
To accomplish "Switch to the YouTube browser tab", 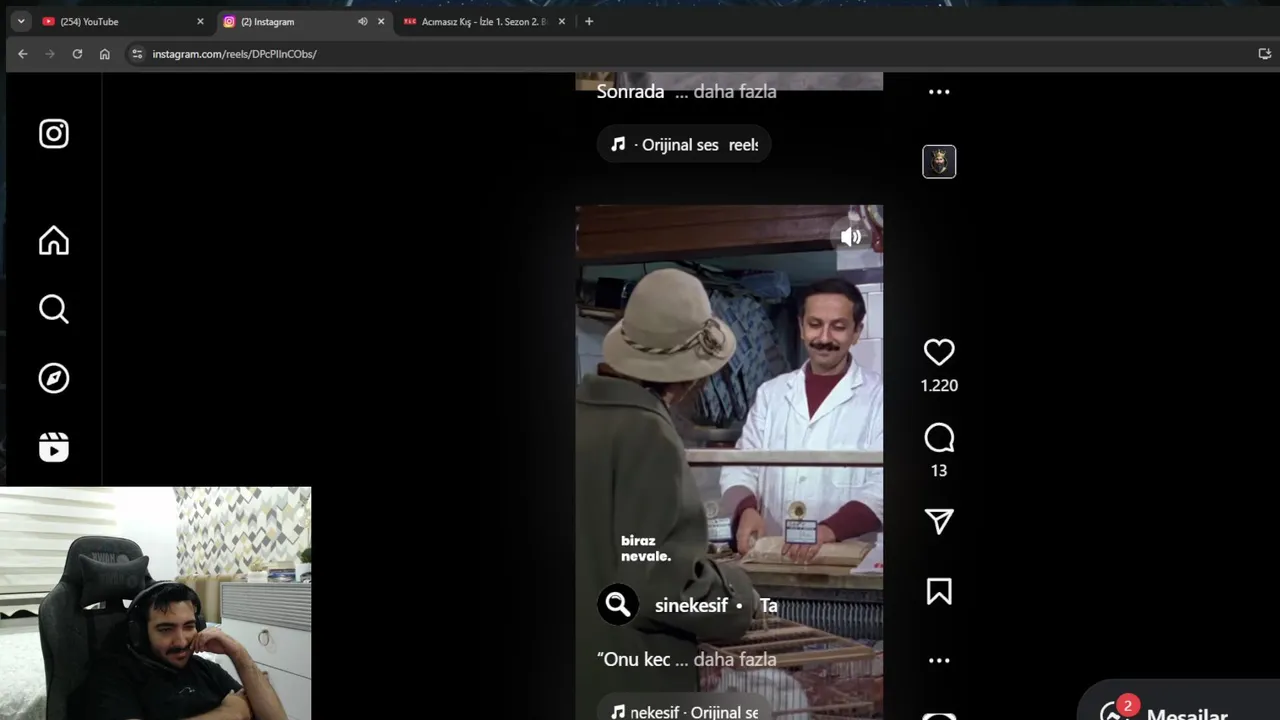I will [x=120, y=22].
